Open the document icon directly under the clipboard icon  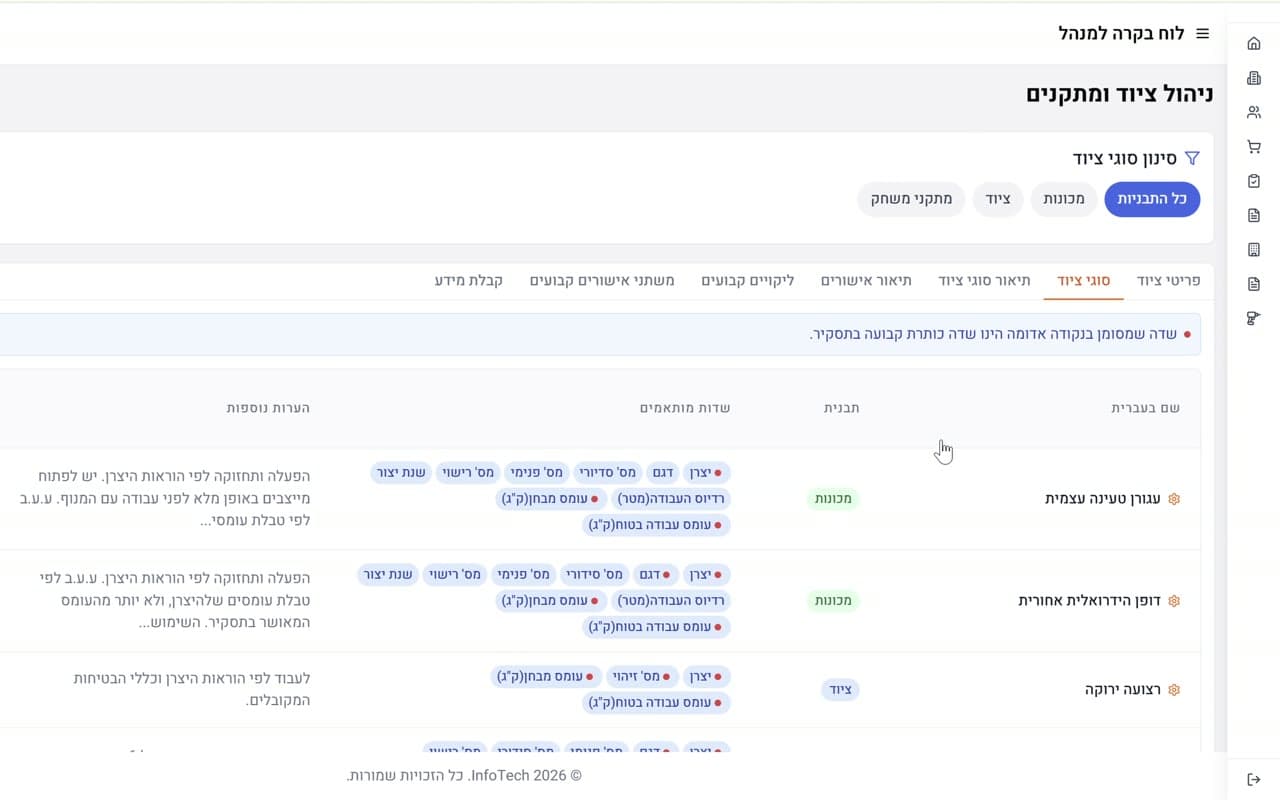coord(1254,215)
